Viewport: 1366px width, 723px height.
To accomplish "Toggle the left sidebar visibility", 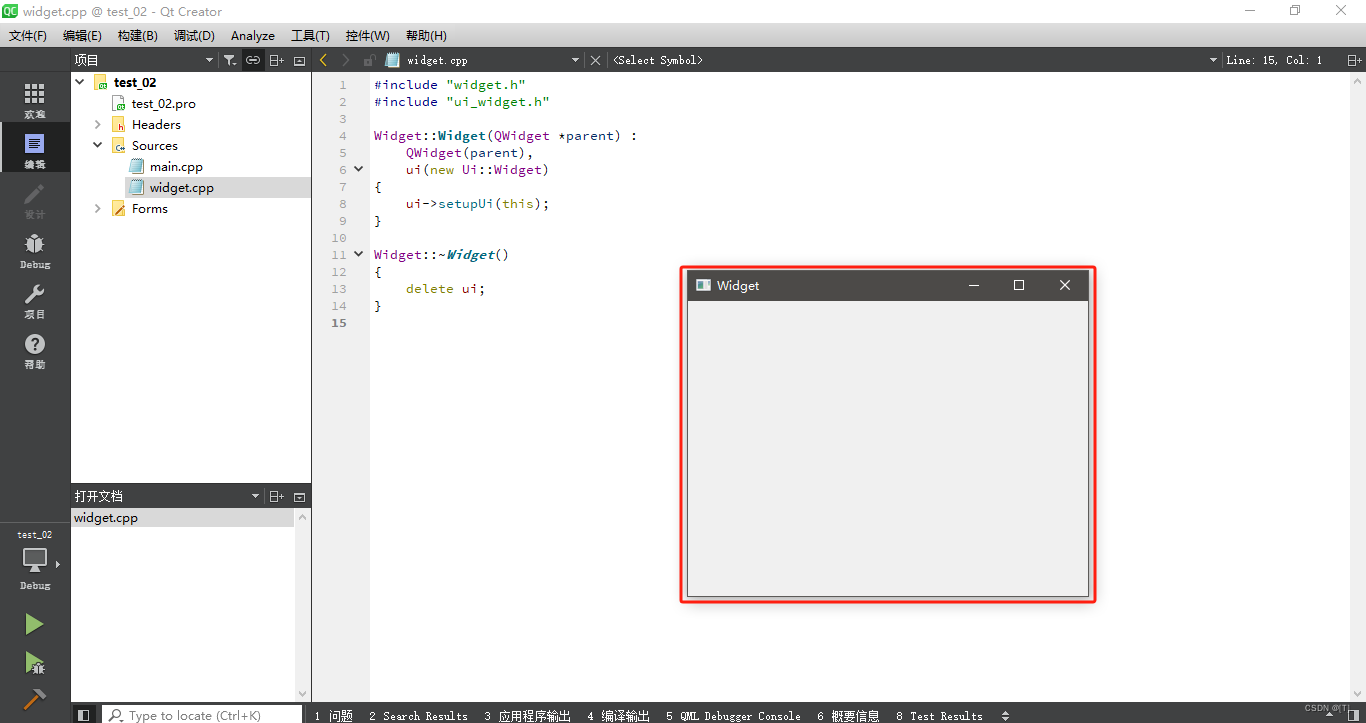I will [84, 715].
